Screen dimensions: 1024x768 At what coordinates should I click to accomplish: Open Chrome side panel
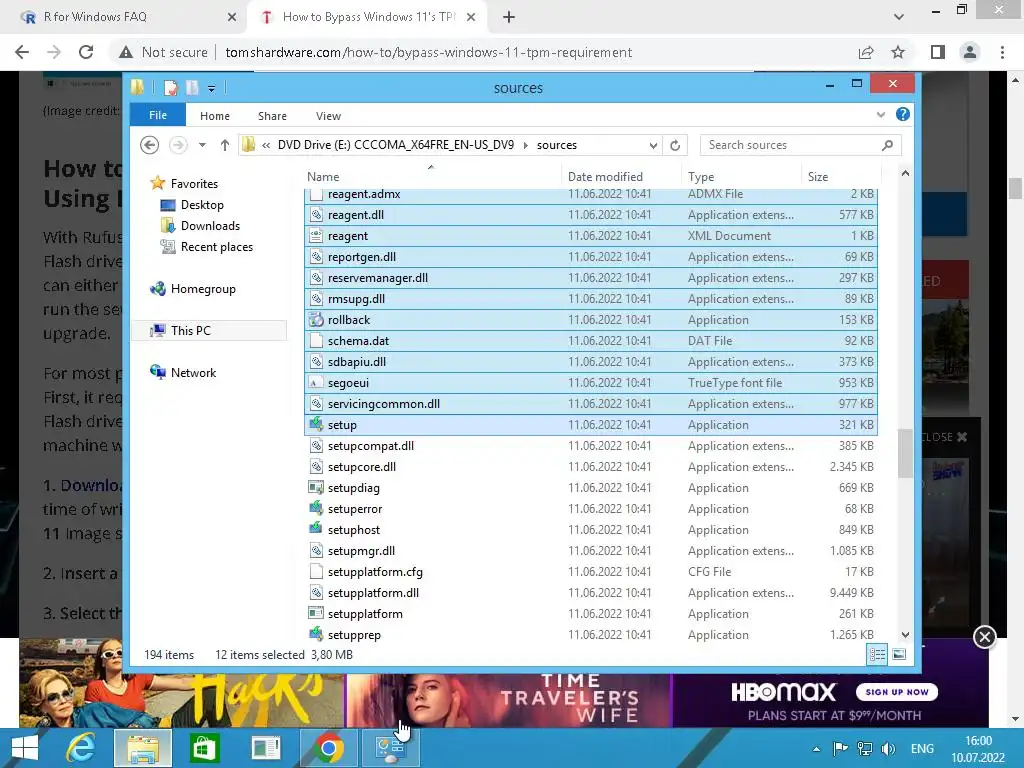point(938,52)
